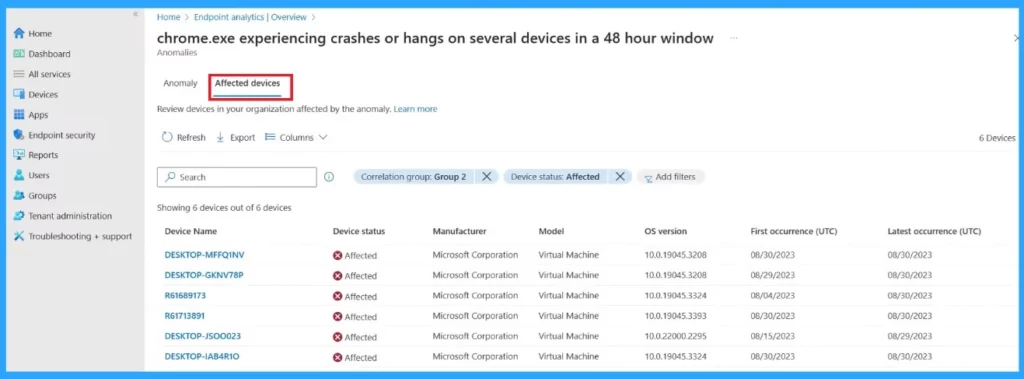The height and width of the screenshot is (379, 1024).
Task: Open the Devices sidebar icon
Action: pos(19,95)
